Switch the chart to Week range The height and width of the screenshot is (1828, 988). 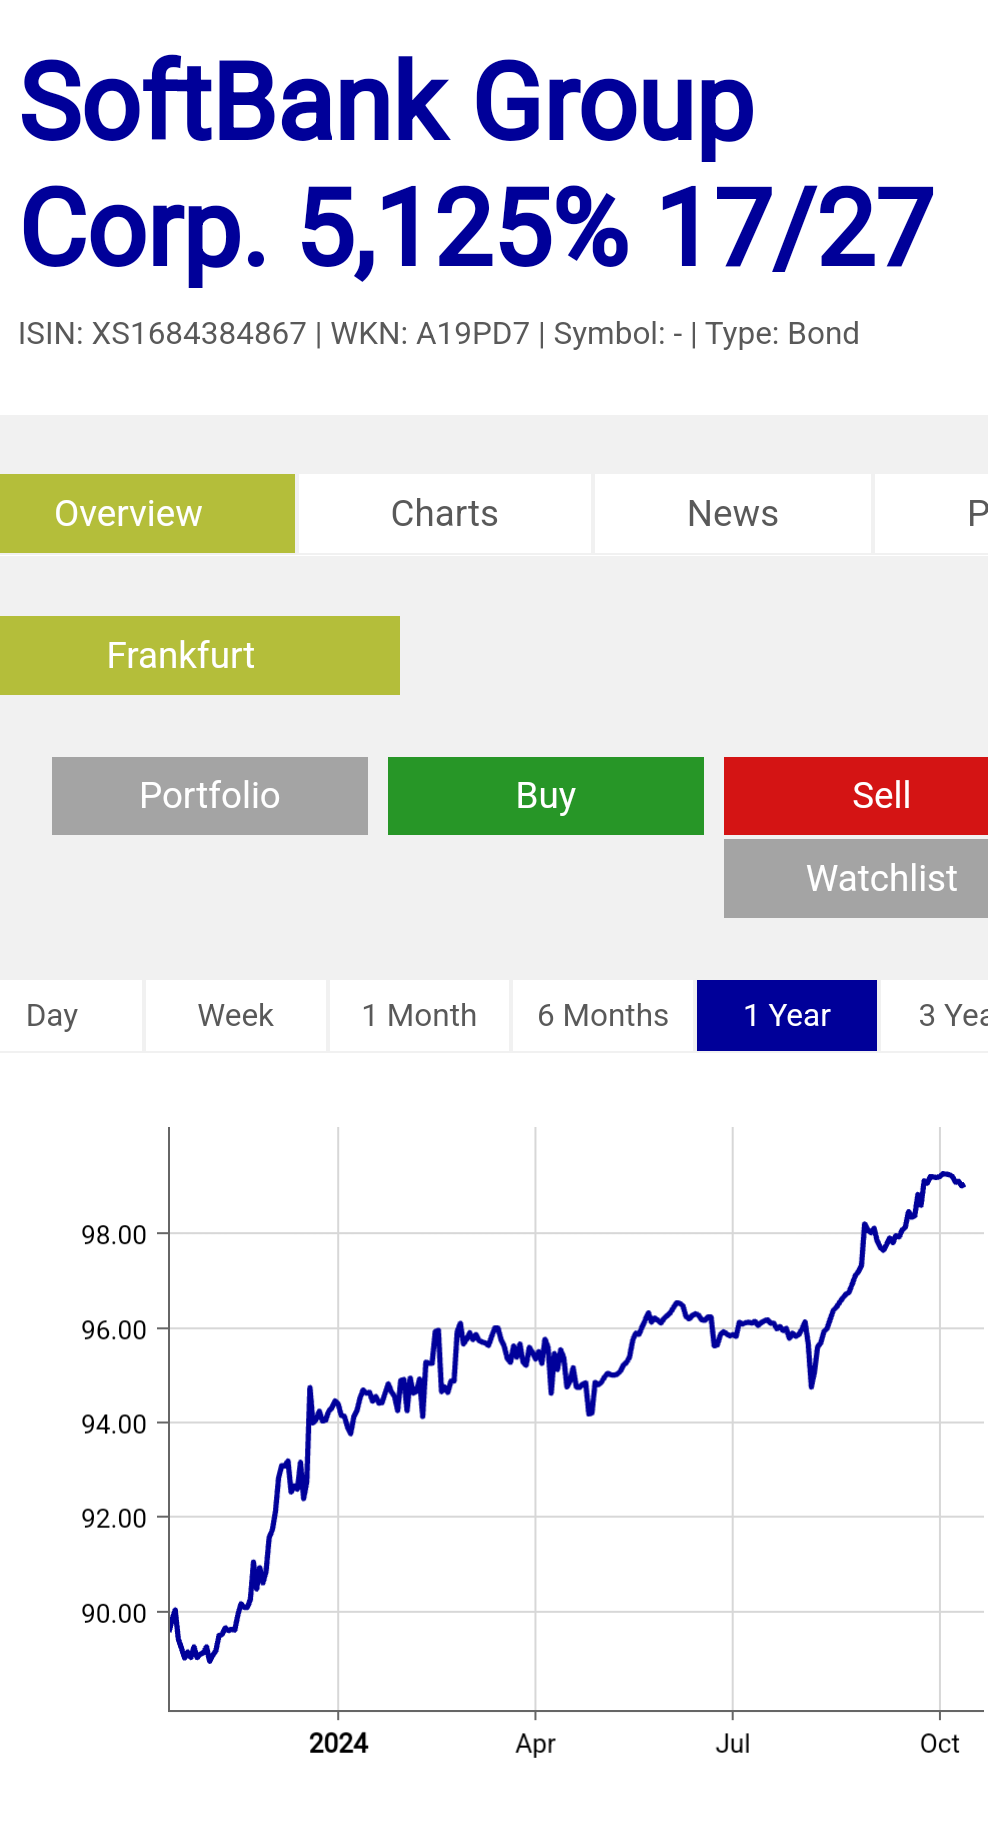pos(236,1015)
